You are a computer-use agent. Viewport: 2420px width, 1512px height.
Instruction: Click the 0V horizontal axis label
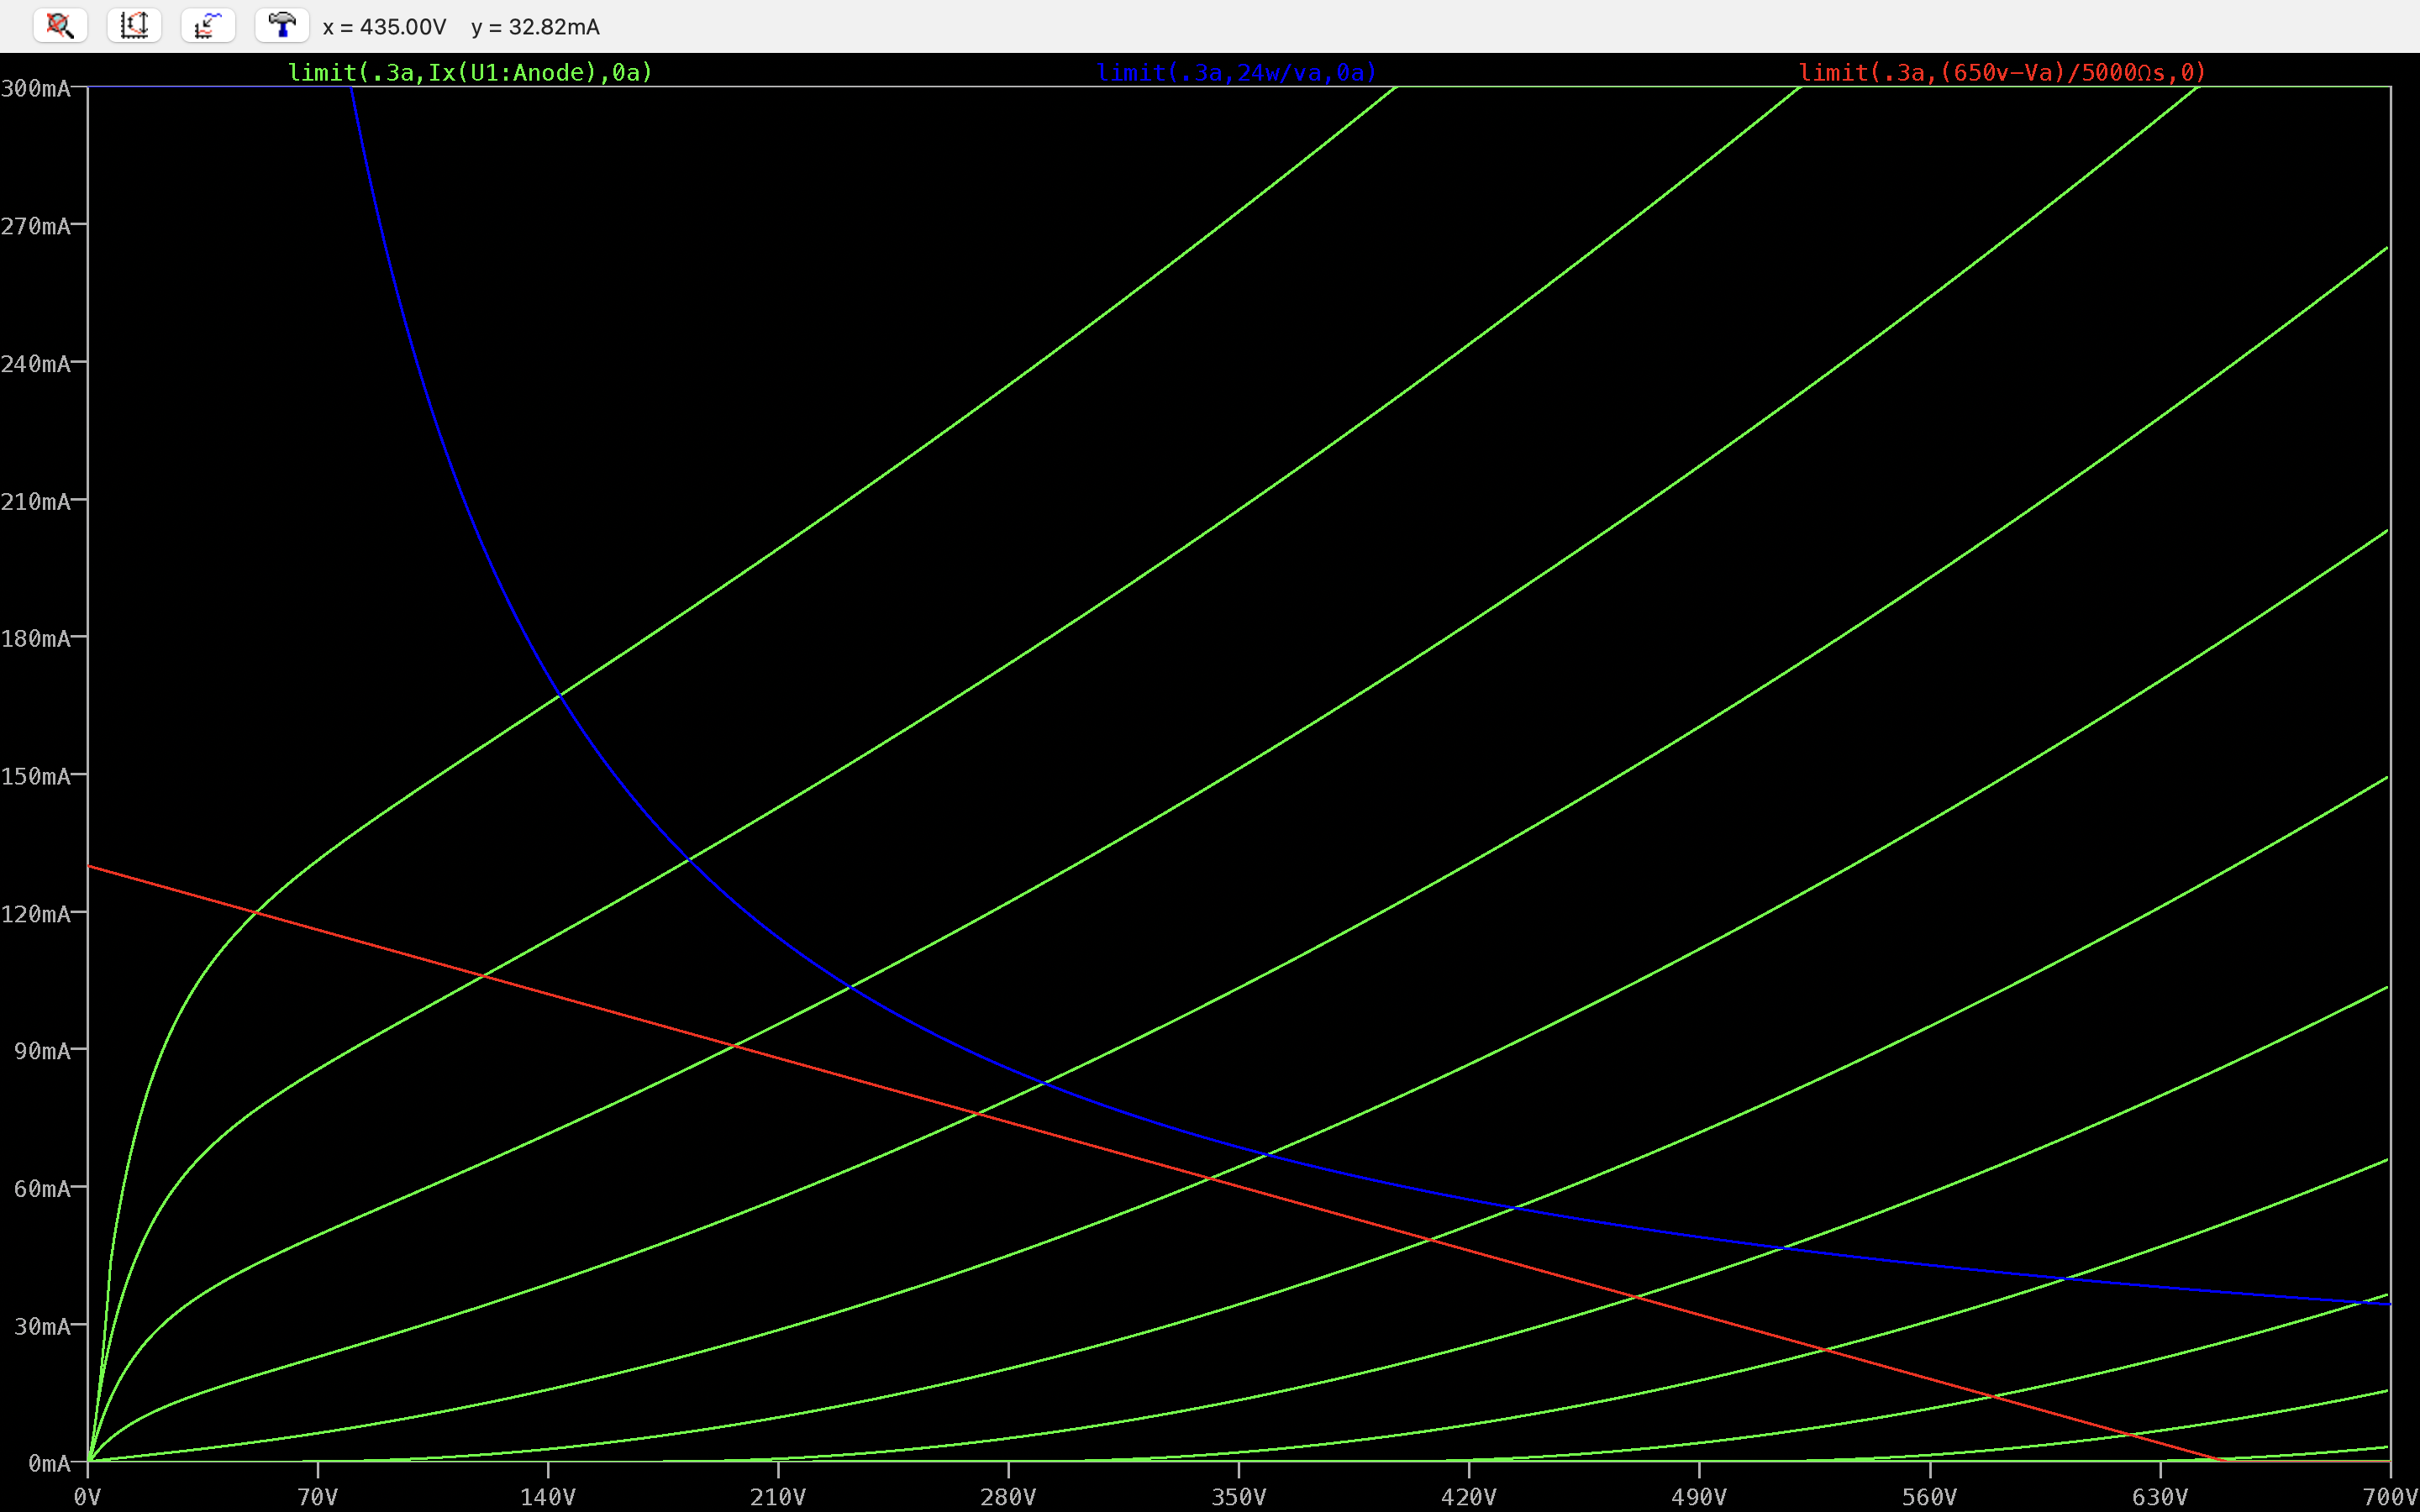[x=87, y=1497]
